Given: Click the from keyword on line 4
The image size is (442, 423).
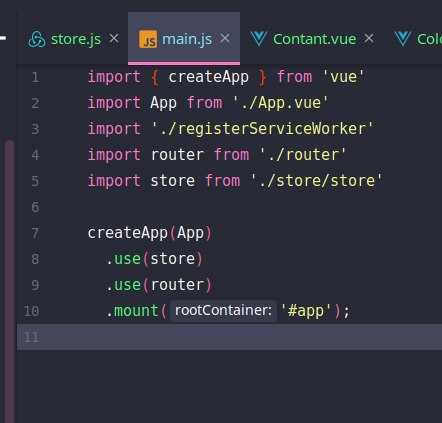Looking at the screenshot, I should point(231,155).
